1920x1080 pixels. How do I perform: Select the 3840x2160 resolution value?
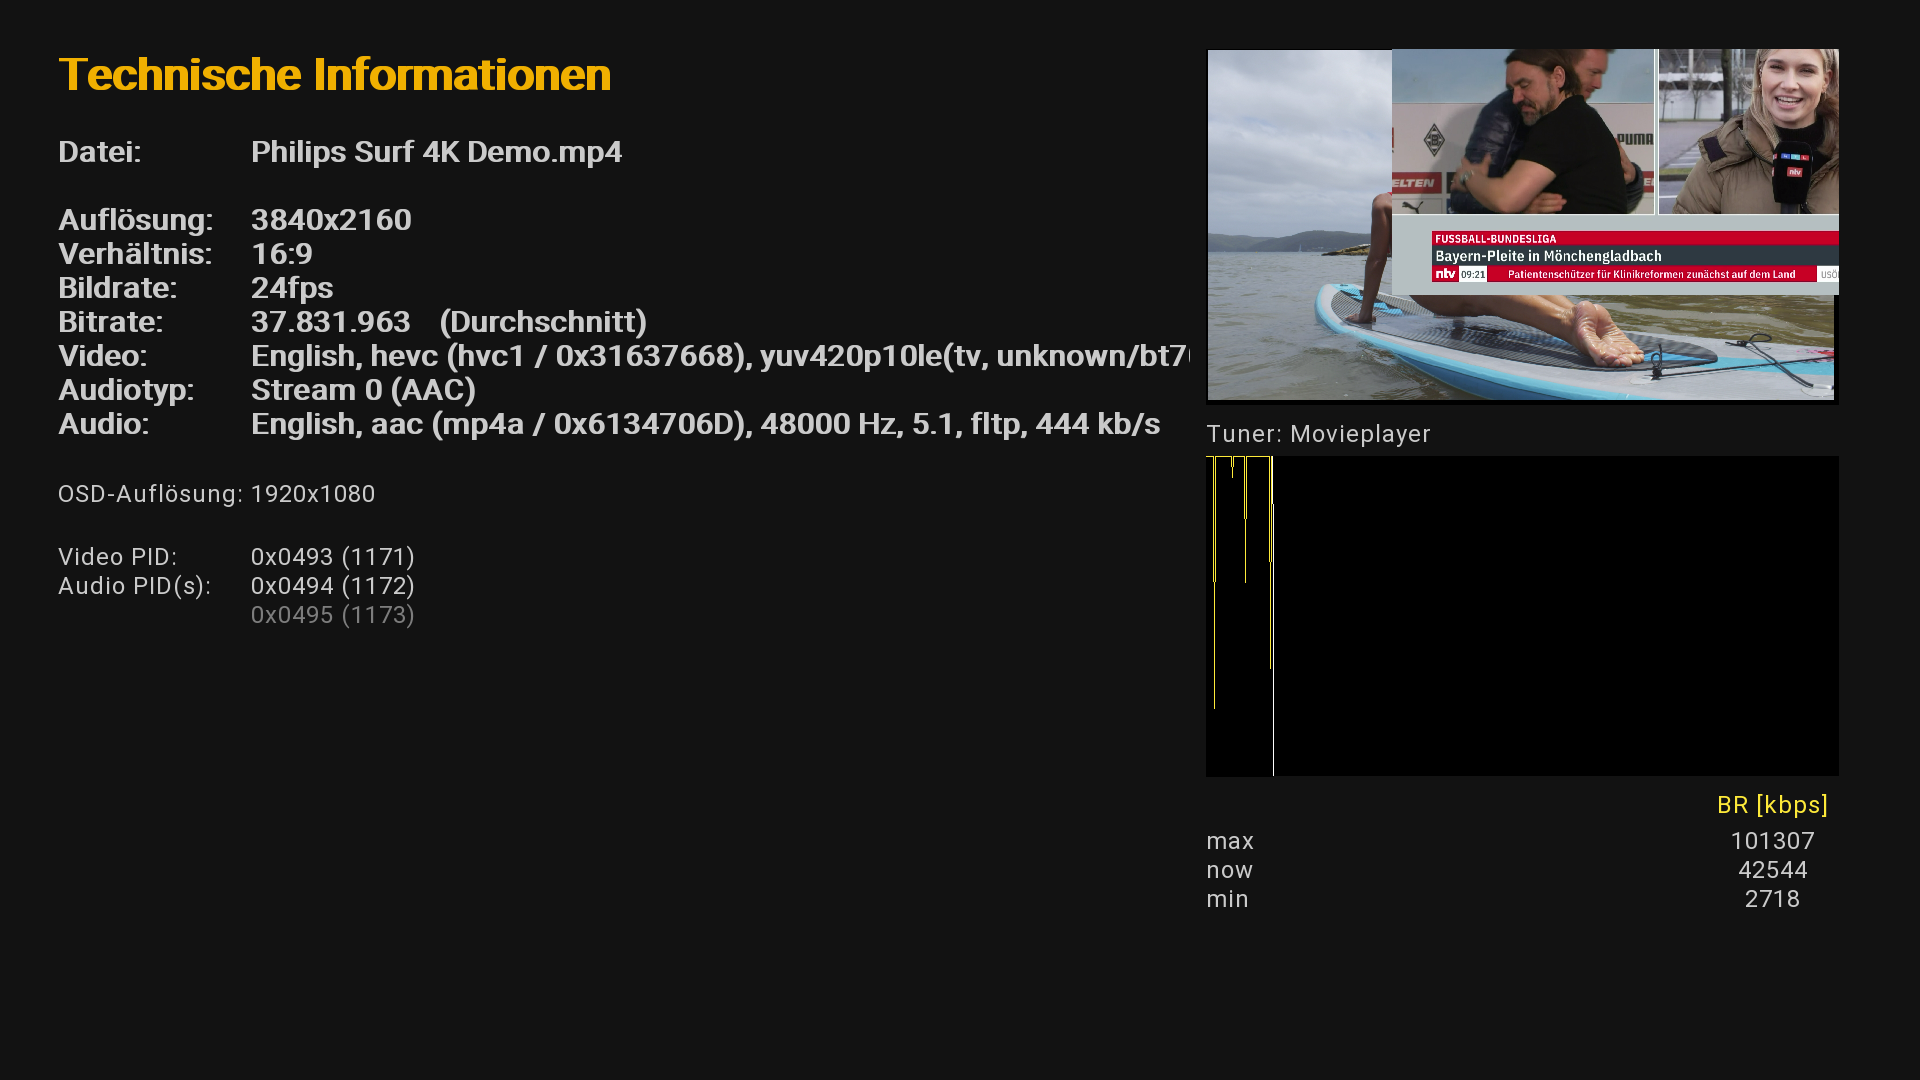331,220
